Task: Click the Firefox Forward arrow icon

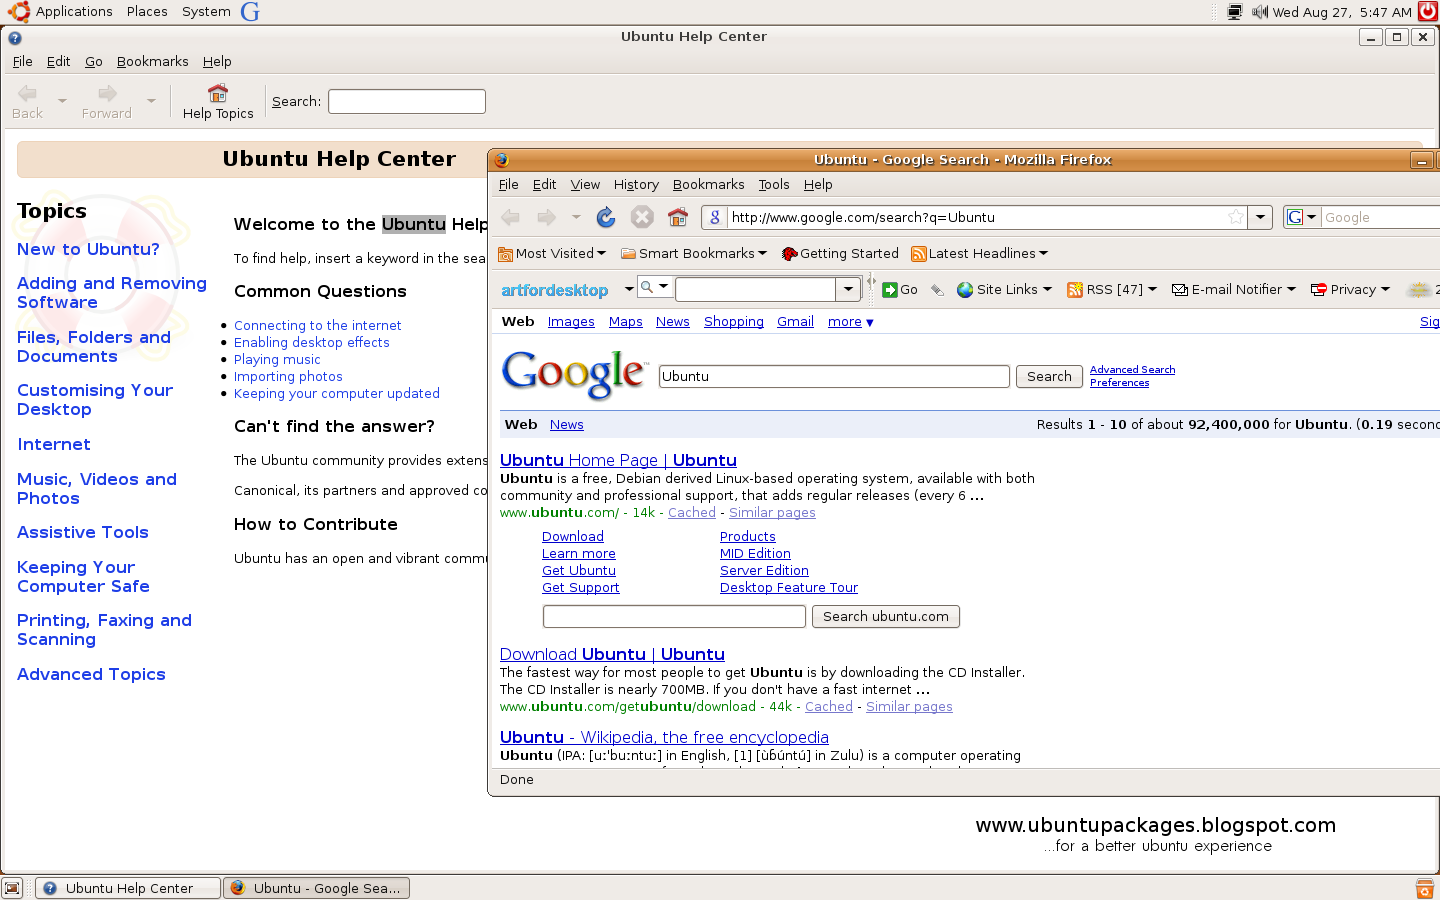Action: [x=546, y=217]
